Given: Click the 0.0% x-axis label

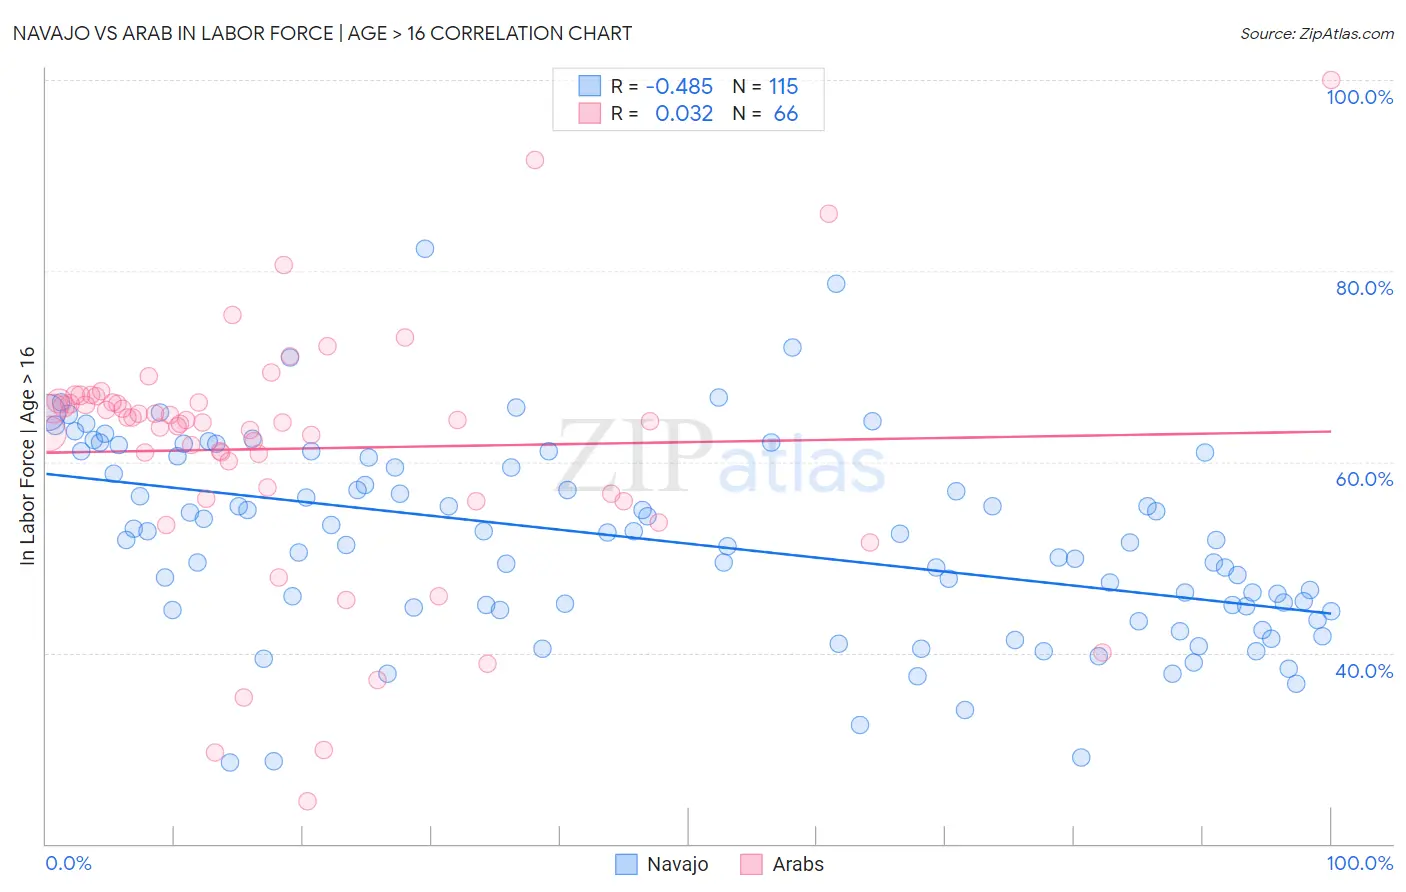Looking at the screenshot, I should click(x=69, y=863).
